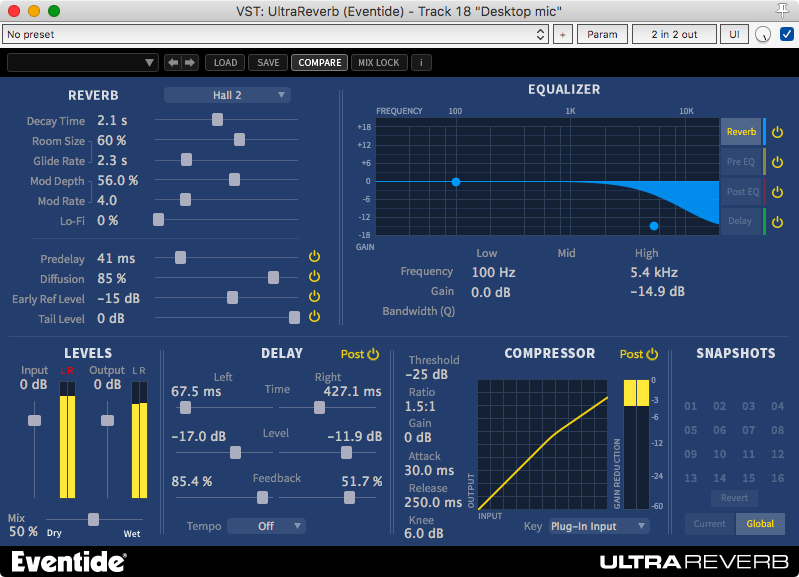Image resolution: width=799 pixels, height=577 pixels.
Task: Click the Threshold -25 dB value
Action: [427, 375]
